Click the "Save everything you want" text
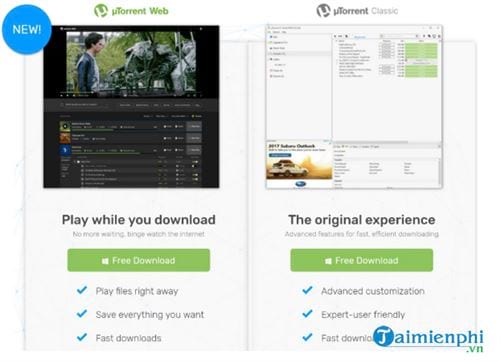 pos(150,315)
